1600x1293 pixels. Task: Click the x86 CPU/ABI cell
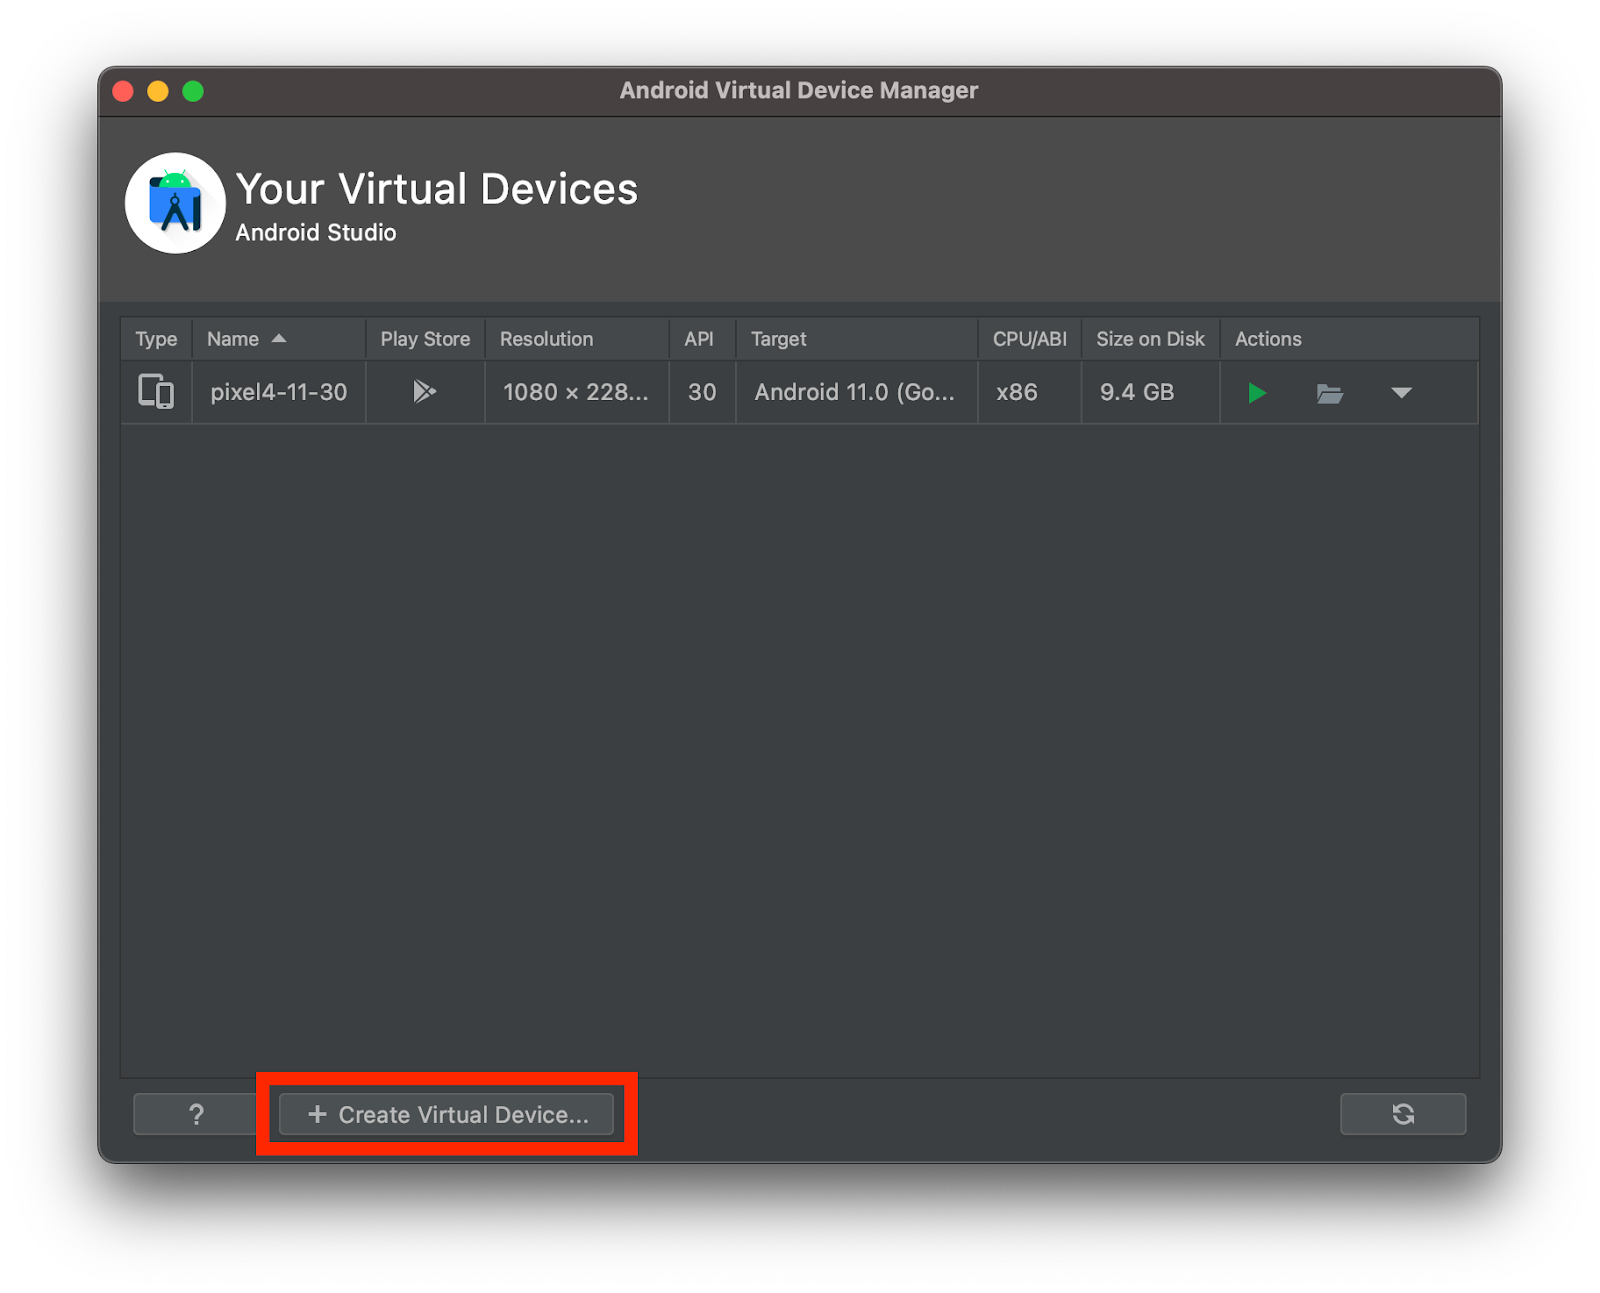click(1029, 392)
